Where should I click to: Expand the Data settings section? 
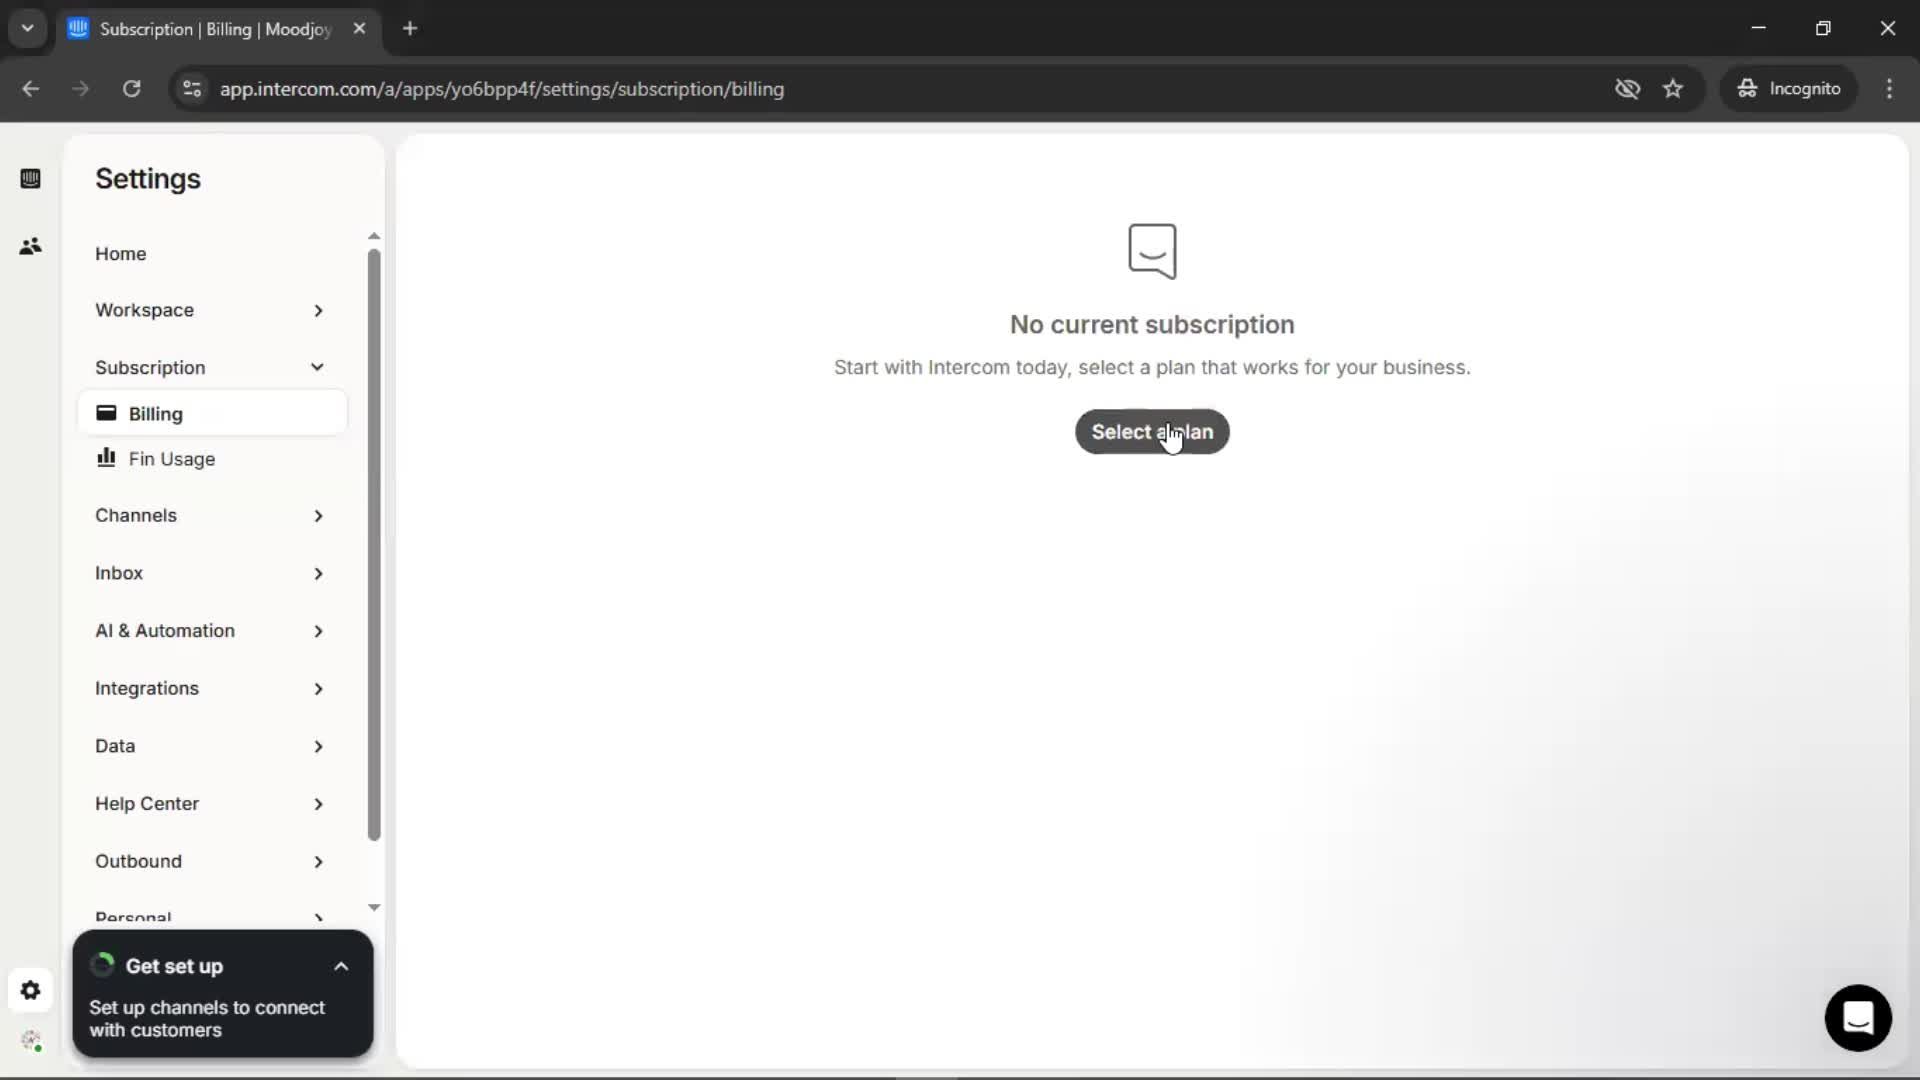(x=209, y=746)
